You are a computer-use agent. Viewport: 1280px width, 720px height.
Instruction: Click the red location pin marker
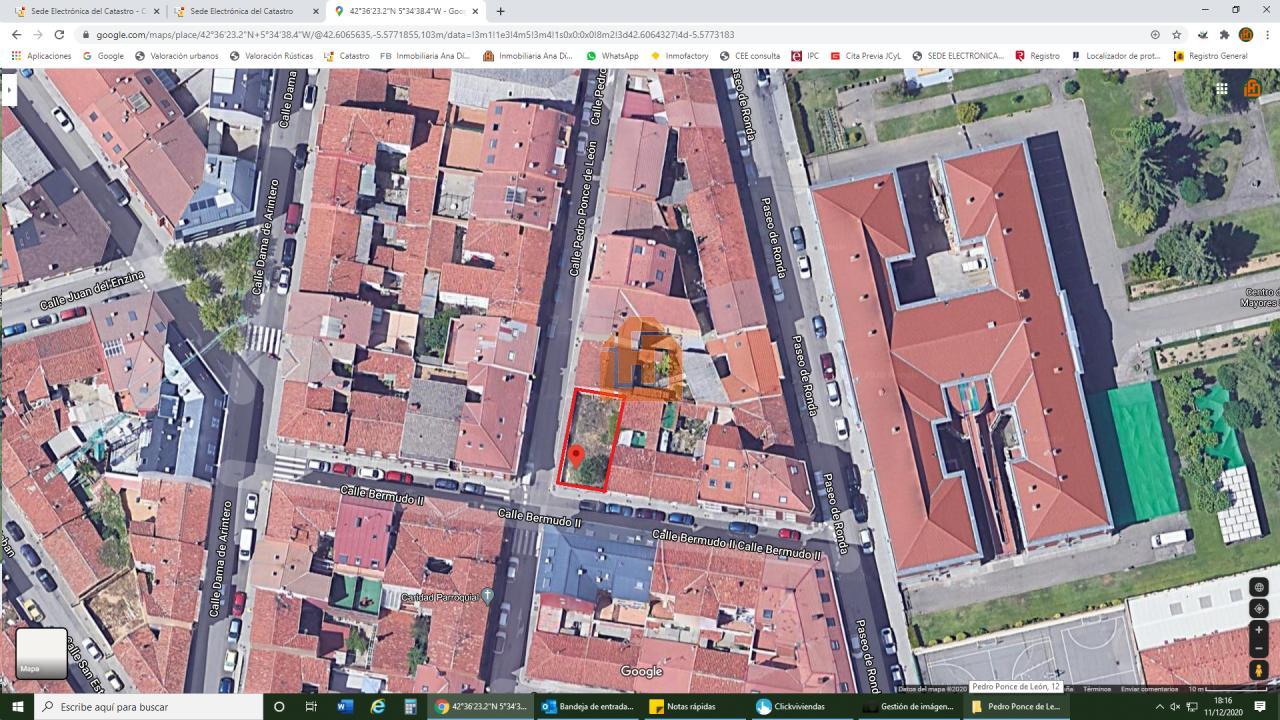click(x=576, y=456)
